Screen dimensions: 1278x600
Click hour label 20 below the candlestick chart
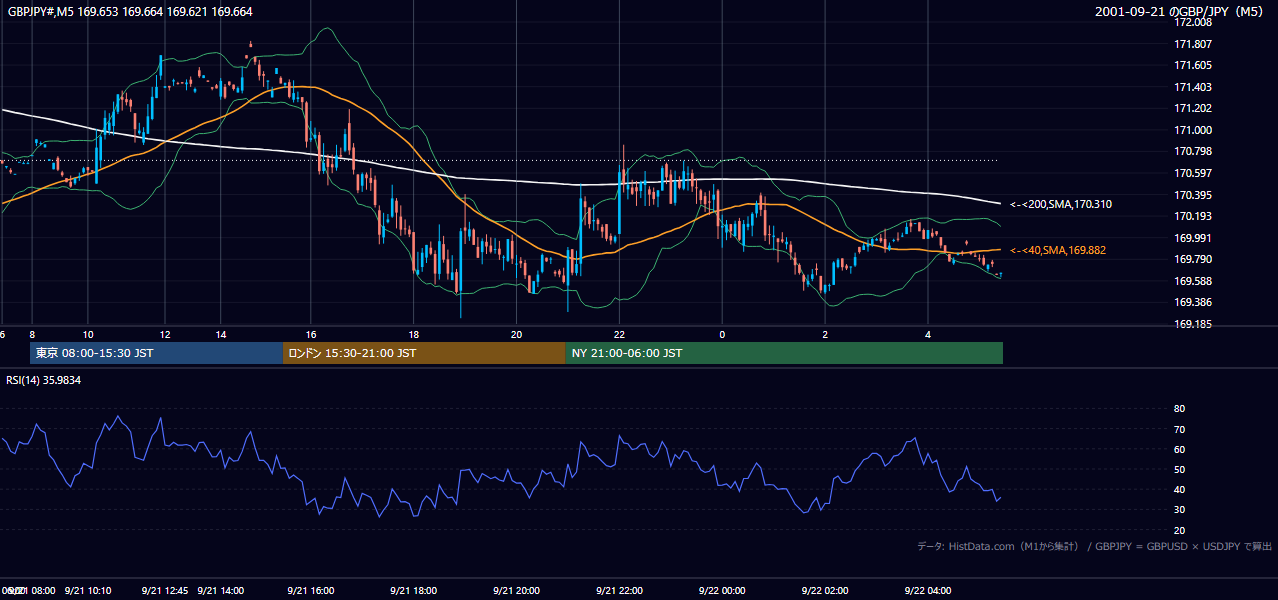point(516,334)
